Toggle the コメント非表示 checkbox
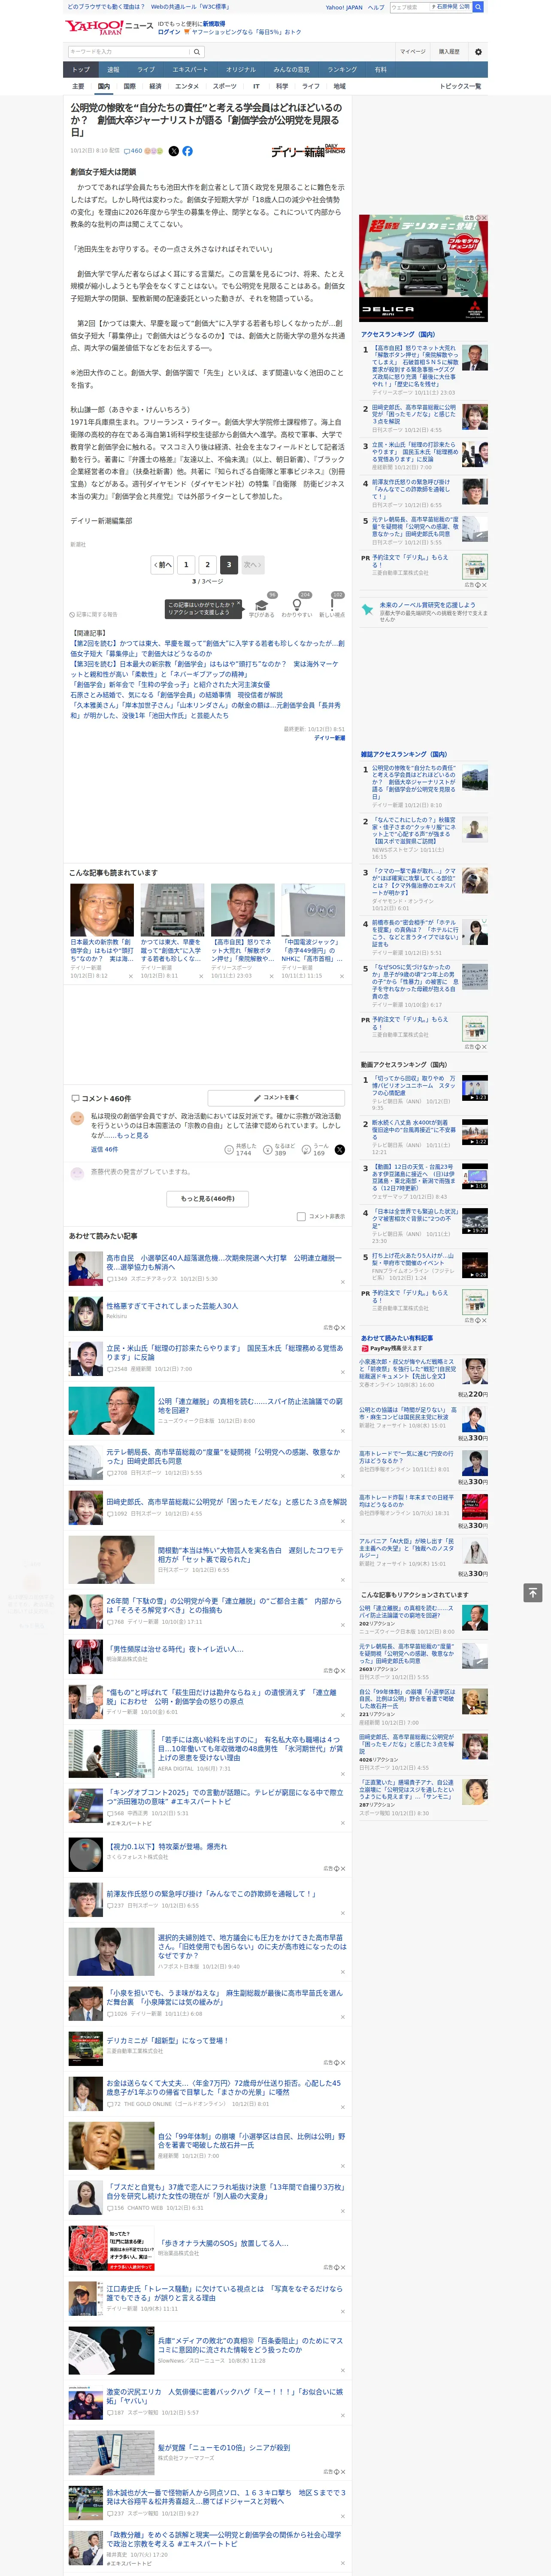This screenshot has width=551, height=2576. click(301, 1217)
